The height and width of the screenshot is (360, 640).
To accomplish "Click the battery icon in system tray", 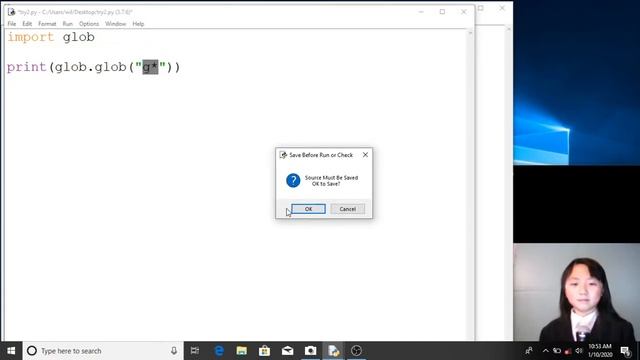I will coord(557,351).
